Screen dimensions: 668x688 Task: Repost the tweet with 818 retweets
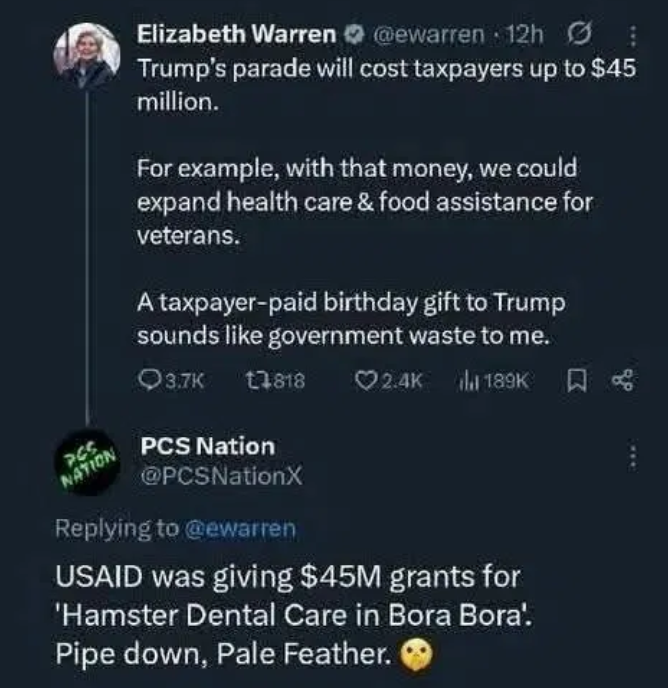click(256, 380)
